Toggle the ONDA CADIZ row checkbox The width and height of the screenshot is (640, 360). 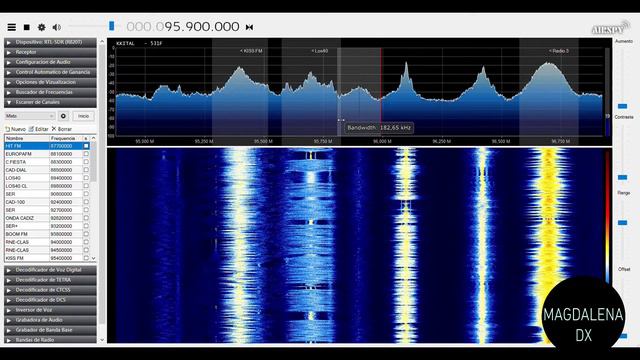86,218
